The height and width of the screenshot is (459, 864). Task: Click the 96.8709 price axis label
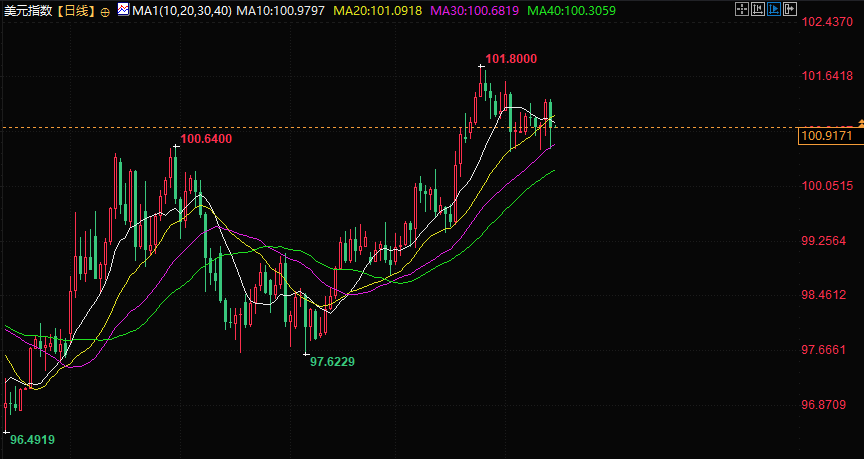pyautogui.click(x=826, y=405)
